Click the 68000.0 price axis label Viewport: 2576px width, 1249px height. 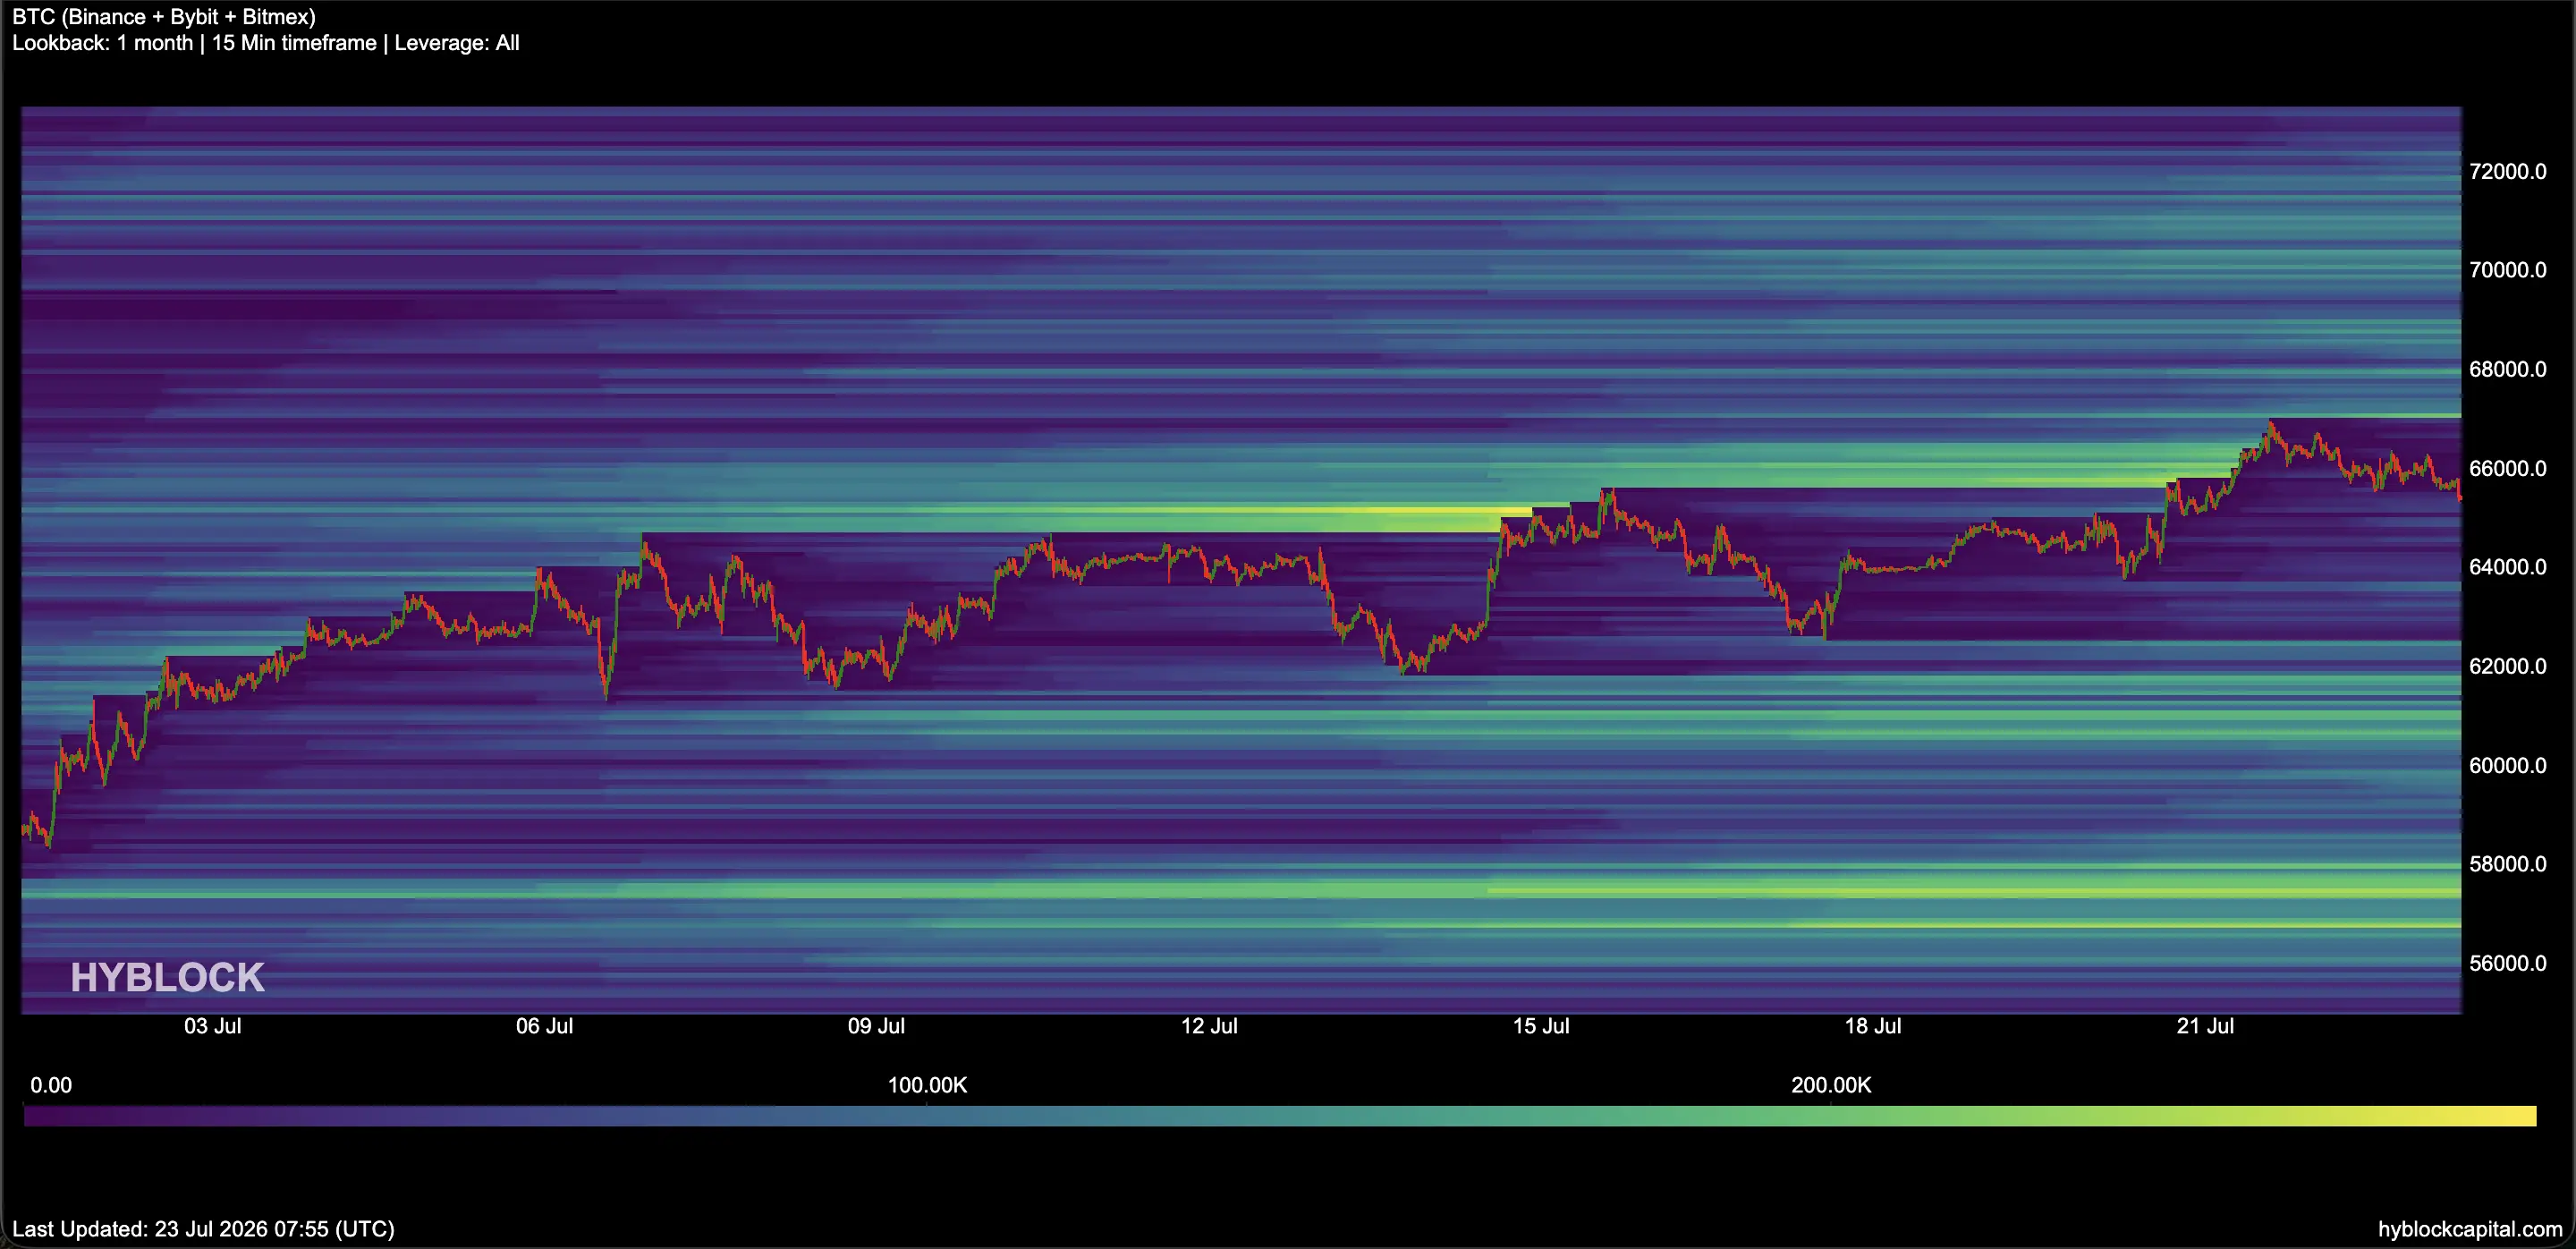2507,370
